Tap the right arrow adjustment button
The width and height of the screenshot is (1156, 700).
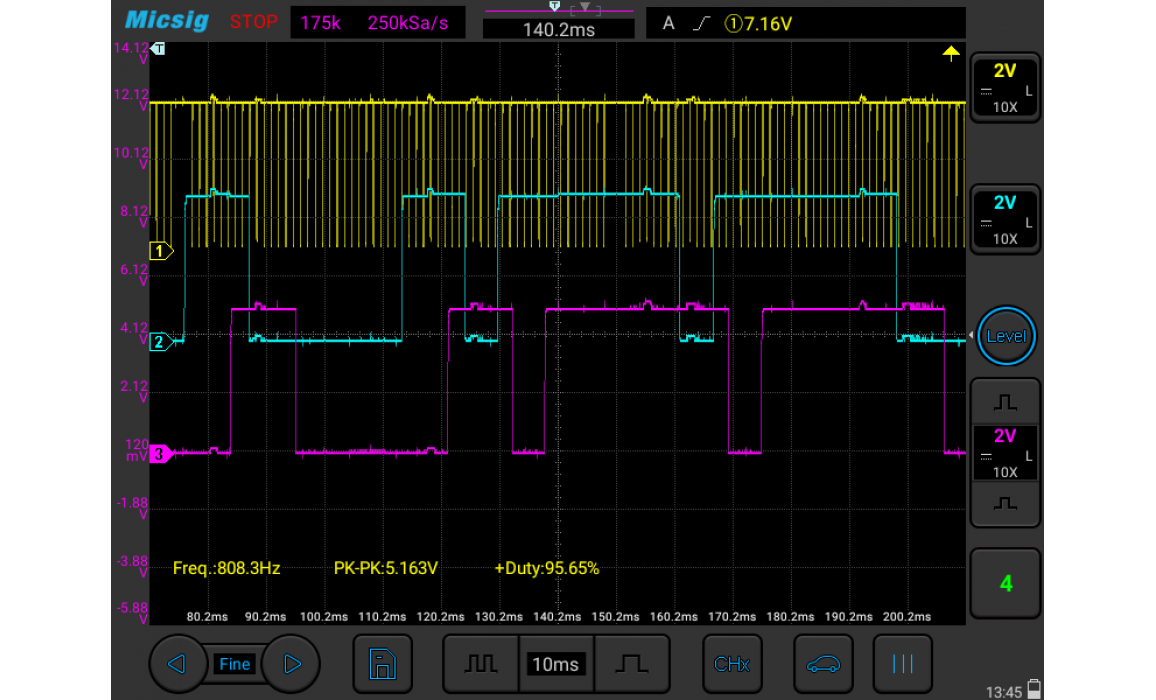coord(291,664)
